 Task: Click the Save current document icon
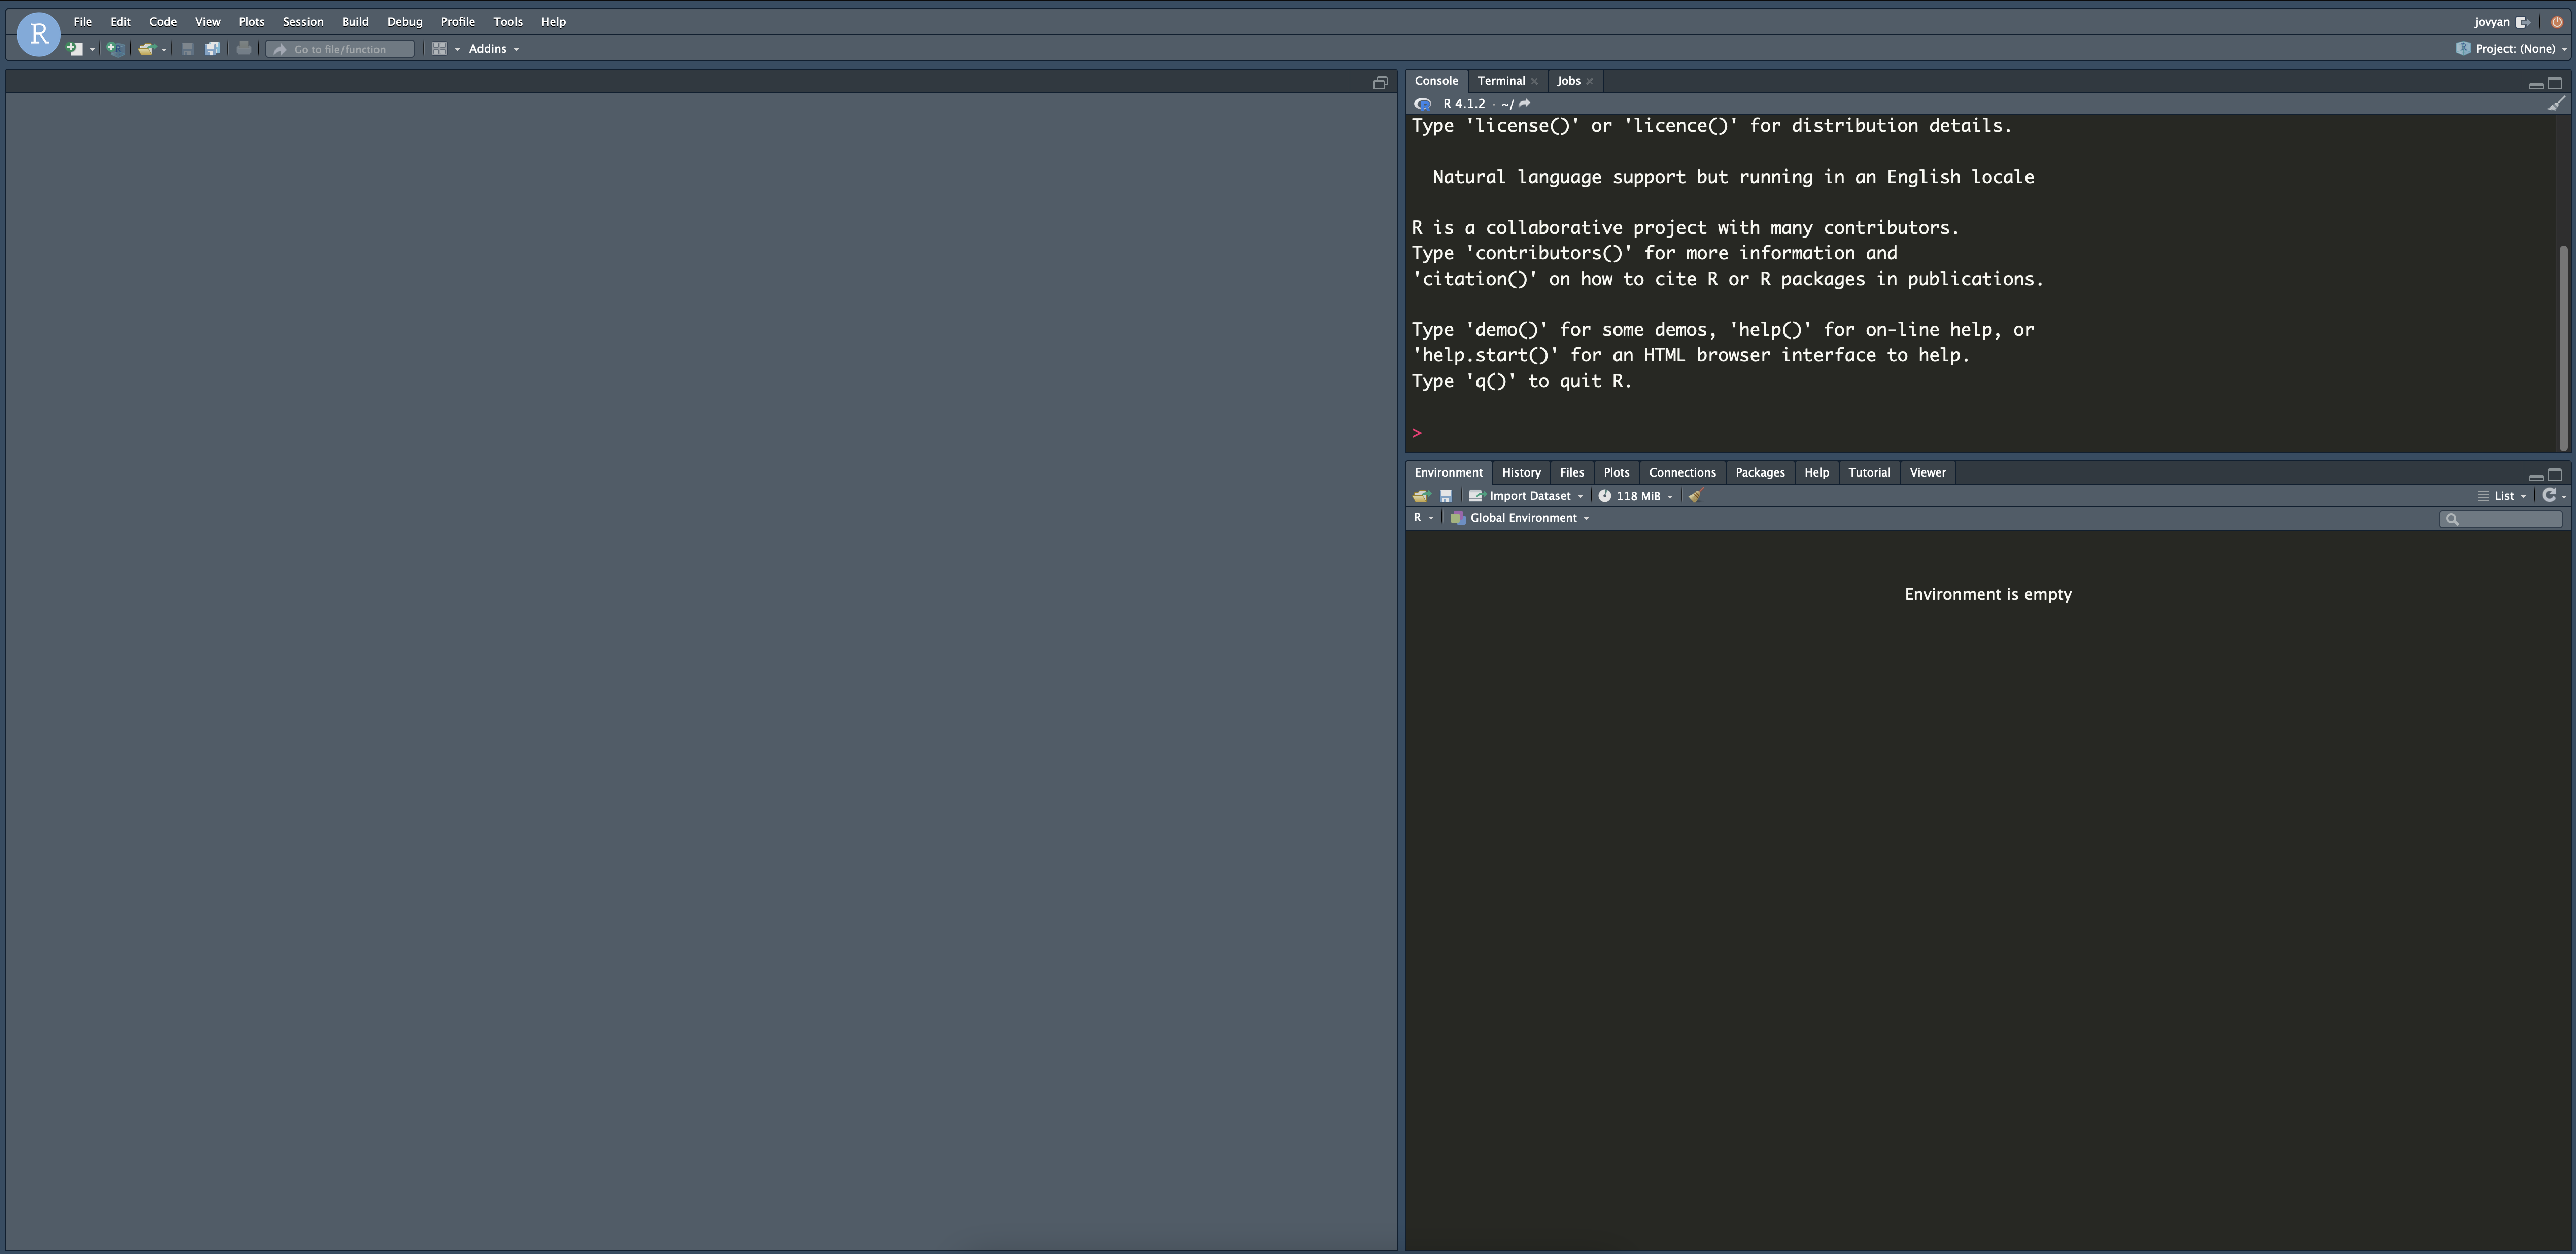pyautogui.click(x=187, y=49)
